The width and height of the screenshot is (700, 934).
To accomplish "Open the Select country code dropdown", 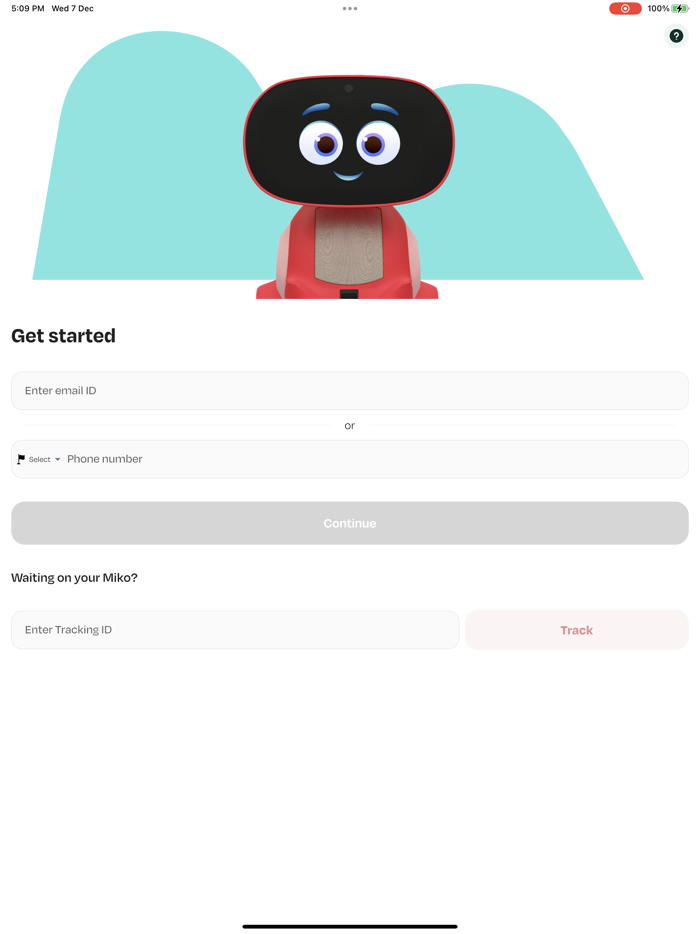I will click(x=39, y=459).
